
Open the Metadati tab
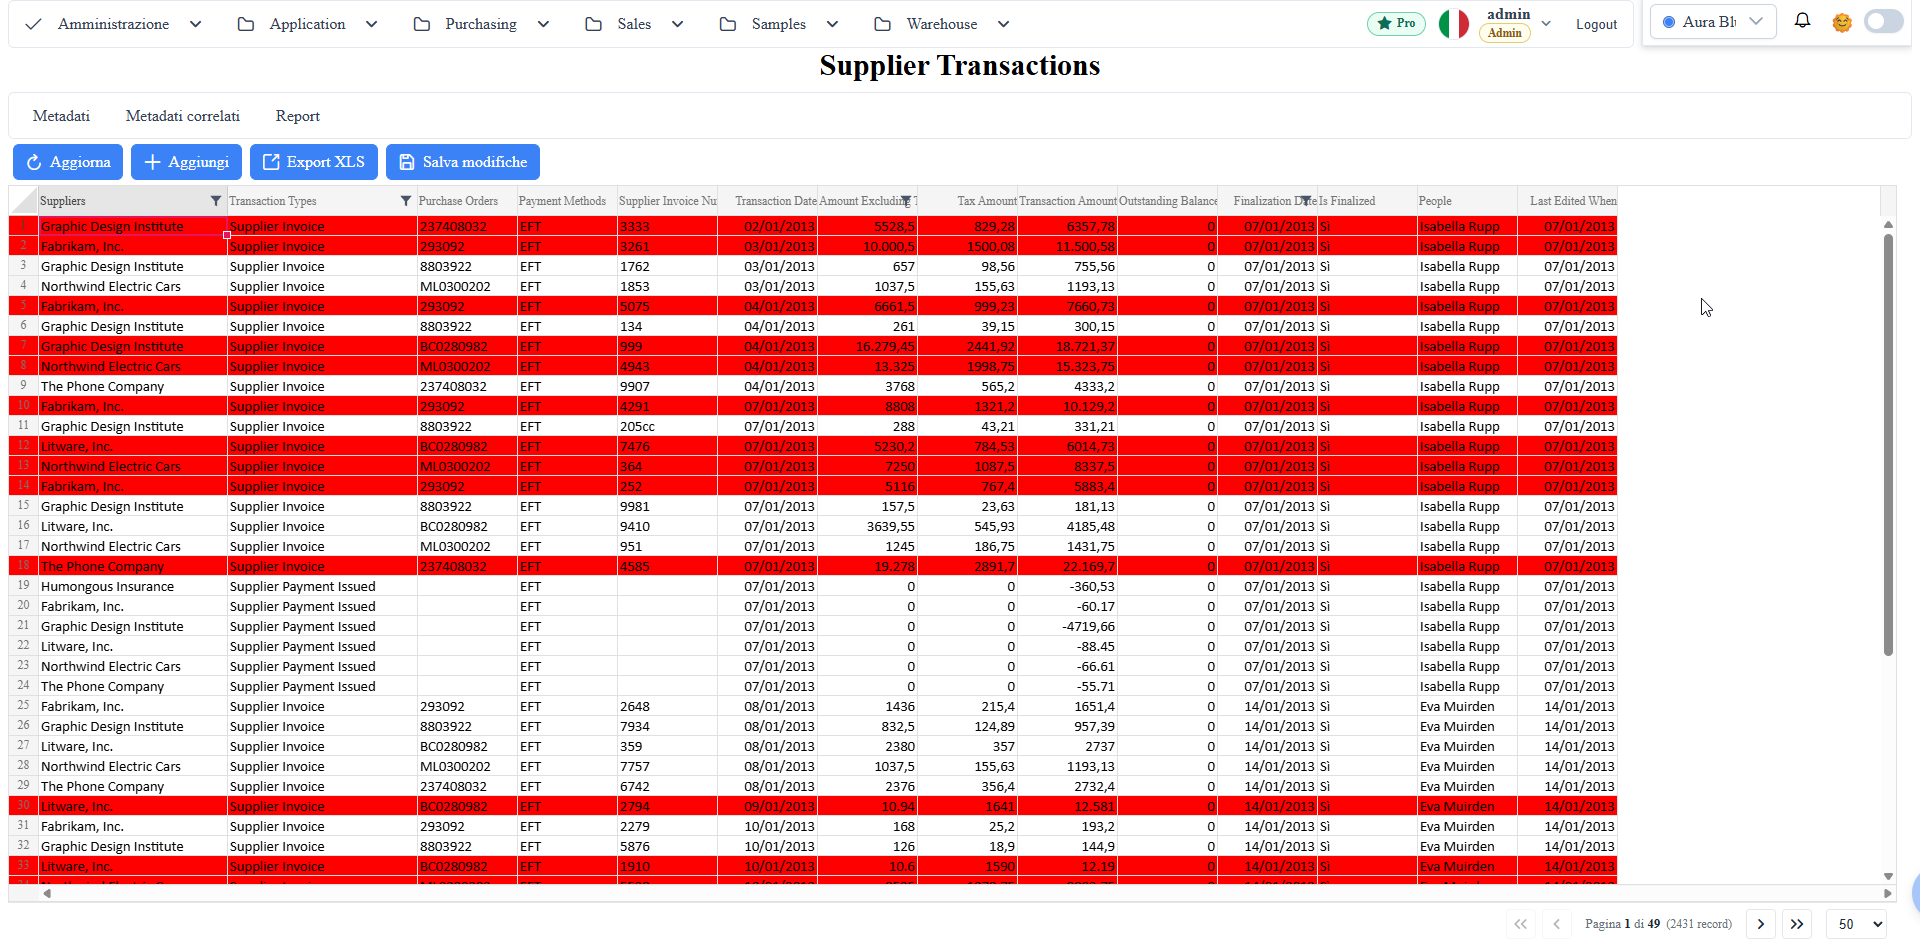[61, 116]
